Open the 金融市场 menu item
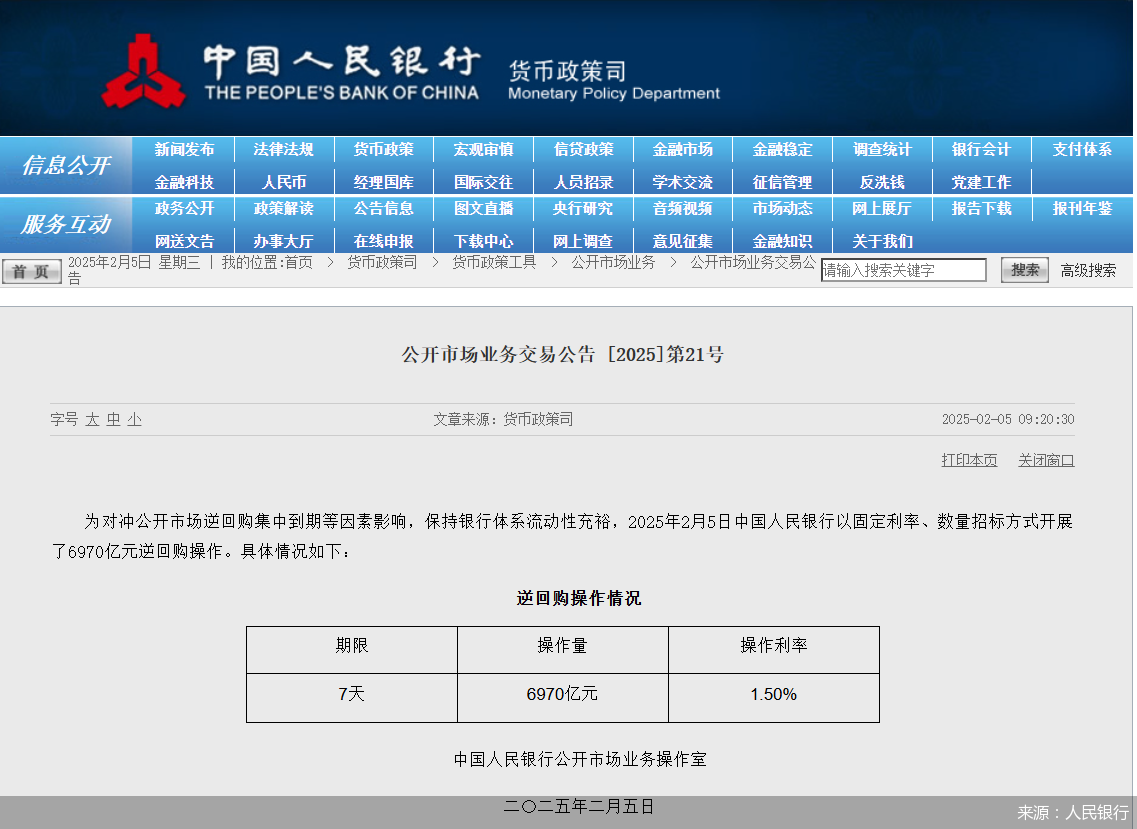This screenshot has width=1137, height=829. (683, 149)
